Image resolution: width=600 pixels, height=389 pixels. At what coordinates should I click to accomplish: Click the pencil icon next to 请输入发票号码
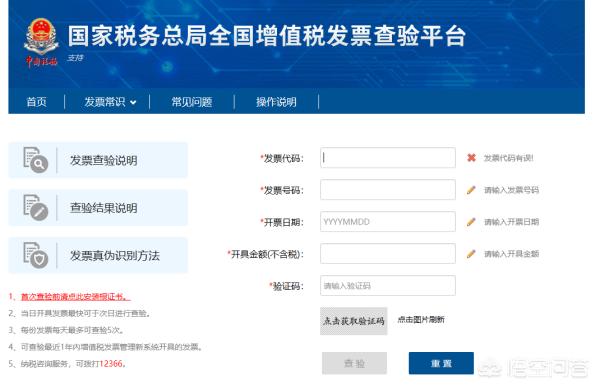471,190
